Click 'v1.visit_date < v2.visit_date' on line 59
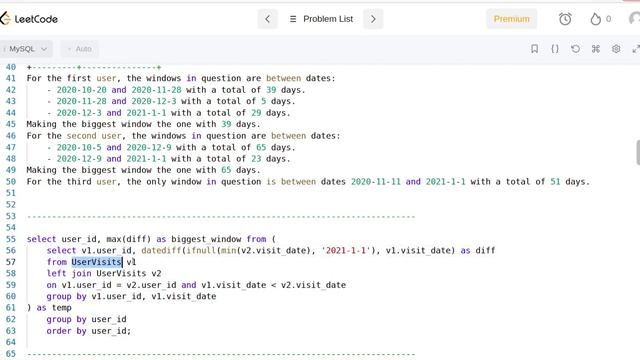 click(x=273, y=285)
